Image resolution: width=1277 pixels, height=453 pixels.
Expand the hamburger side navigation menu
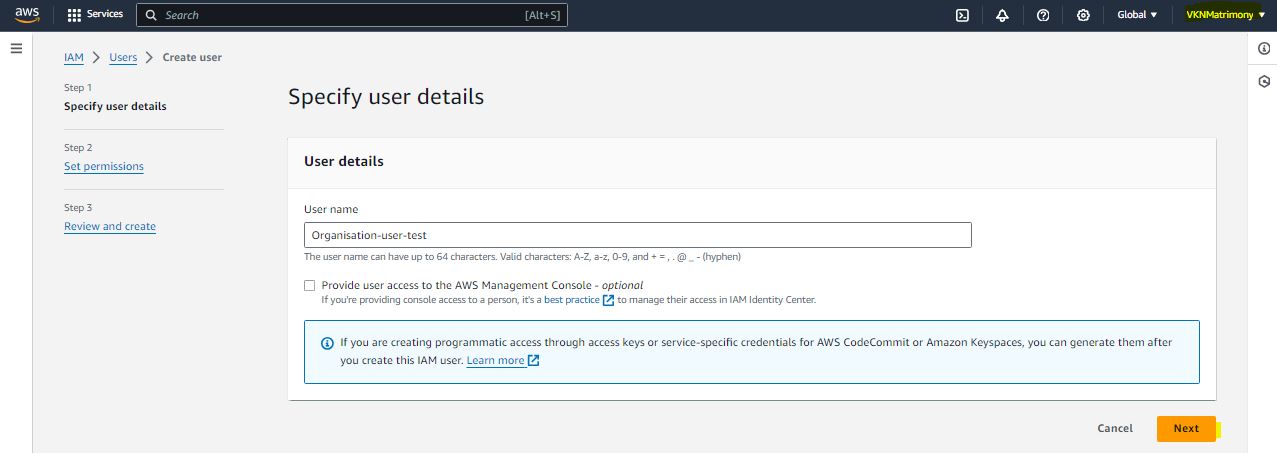pyautogui.click(x=16, y=48)
